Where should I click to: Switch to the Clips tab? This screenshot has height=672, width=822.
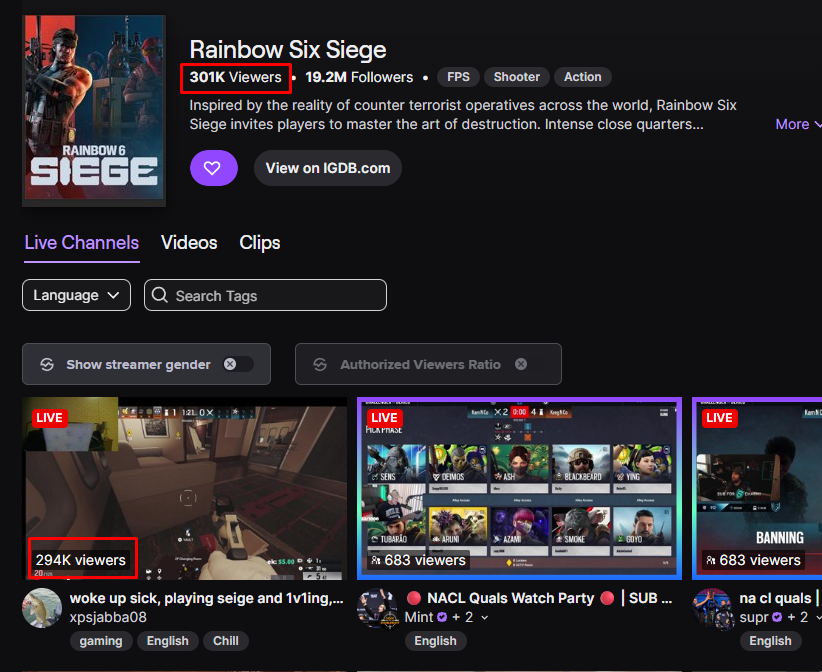tap(259, 243)
